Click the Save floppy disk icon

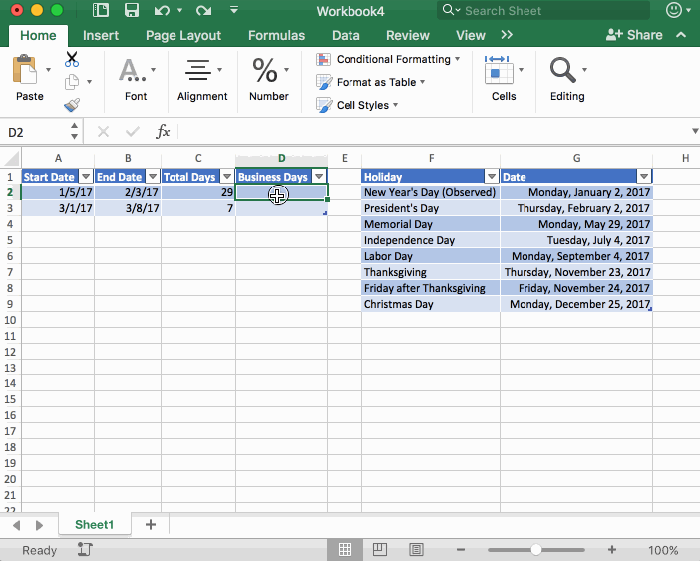point(132,10)
